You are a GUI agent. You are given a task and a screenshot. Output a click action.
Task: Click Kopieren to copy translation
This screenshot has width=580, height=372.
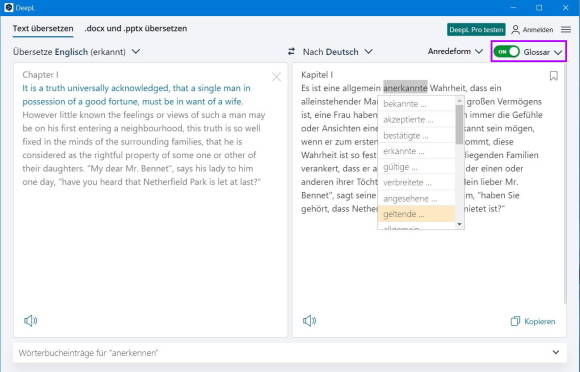coord(540,321)
